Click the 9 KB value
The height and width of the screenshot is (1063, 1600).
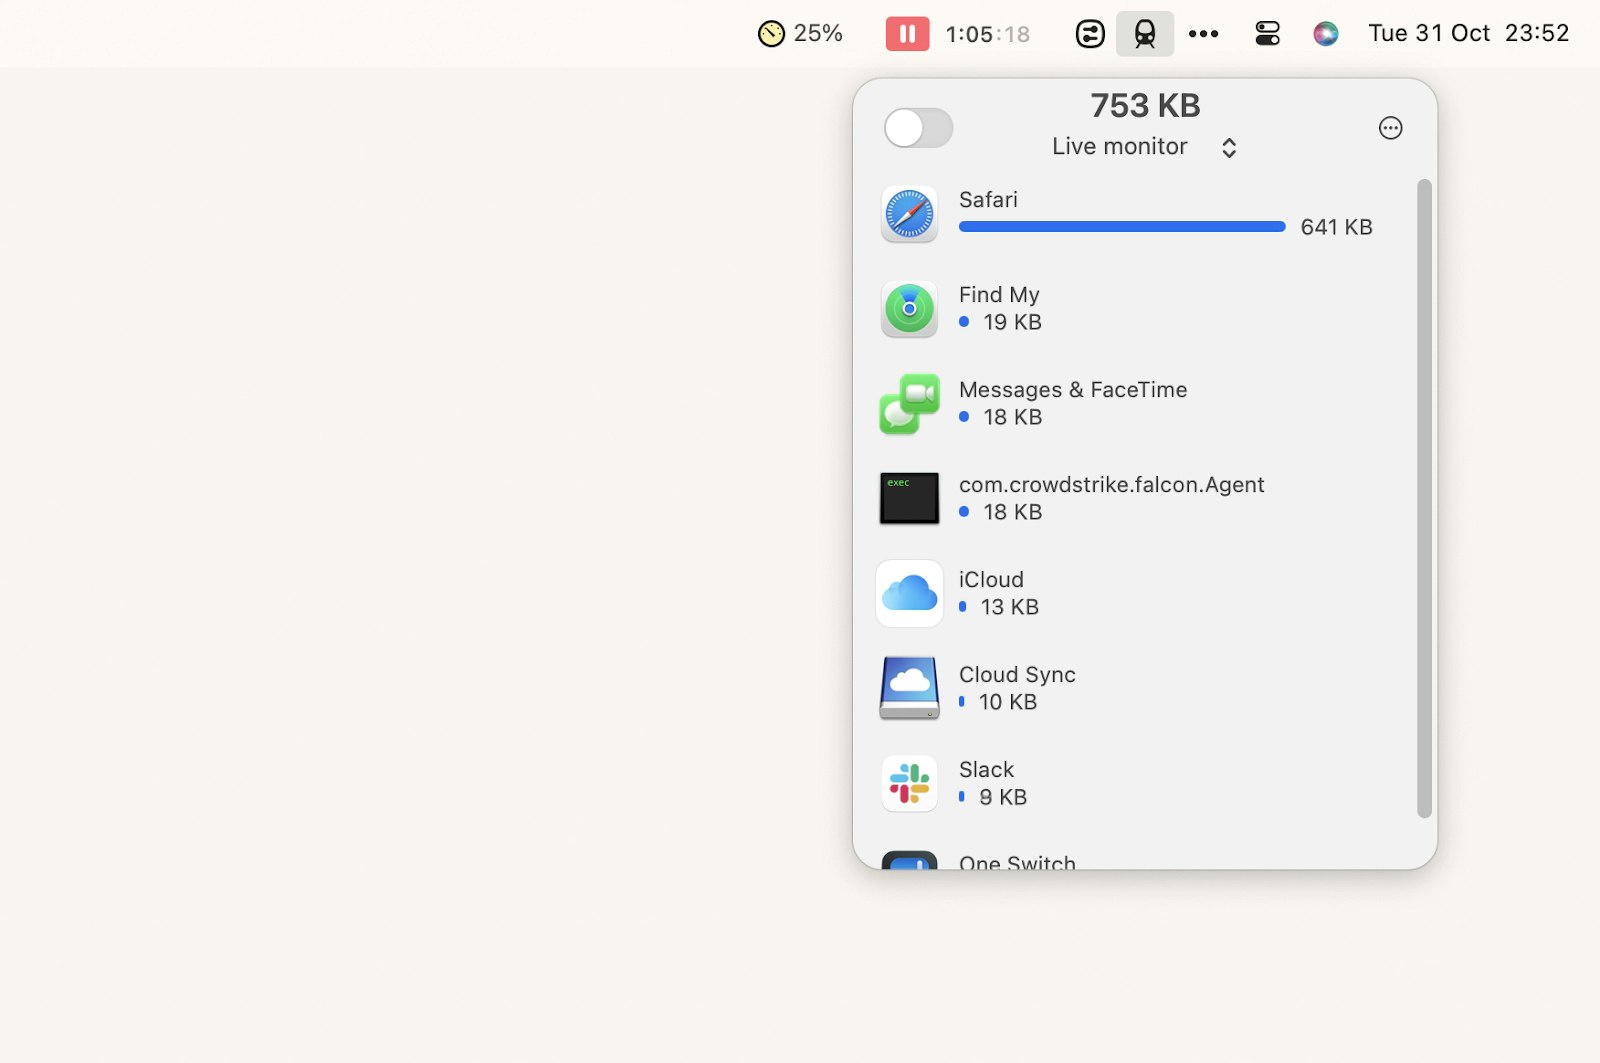point(1003,797)
